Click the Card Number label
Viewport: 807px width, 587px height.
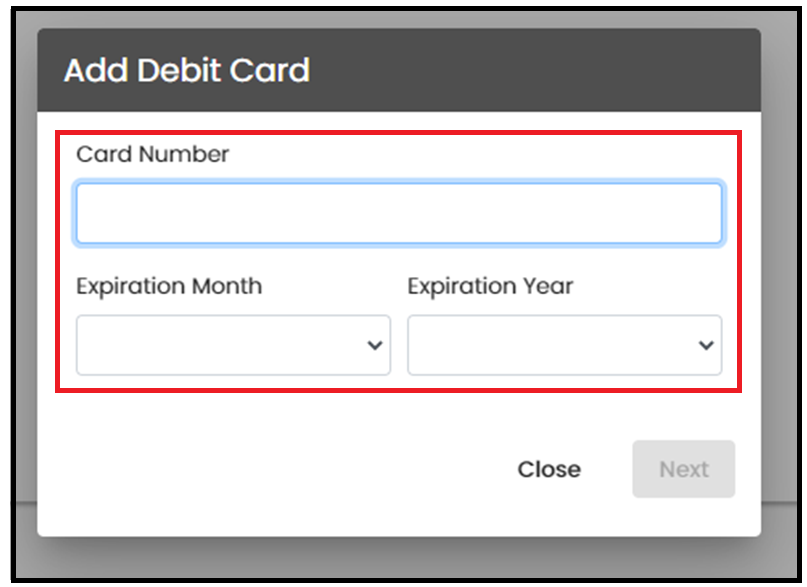pyautogui.click(x=152, y=154)
